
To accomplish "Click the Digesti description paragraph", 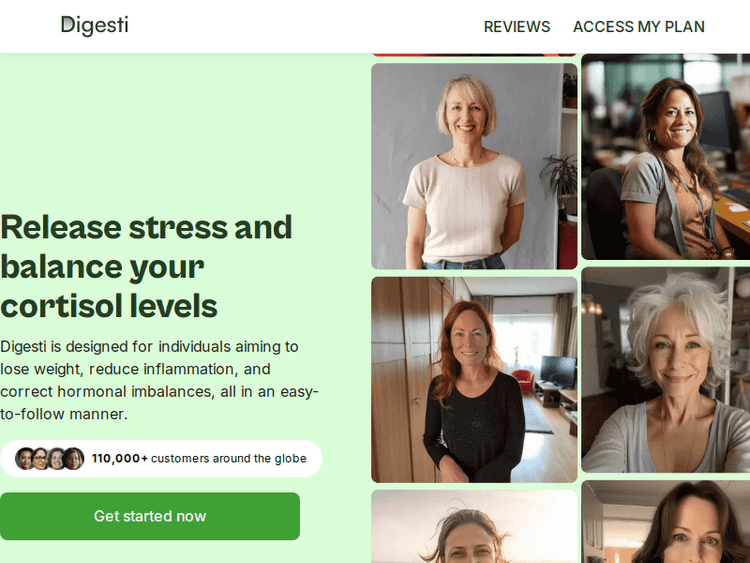I will pos(159,380).
